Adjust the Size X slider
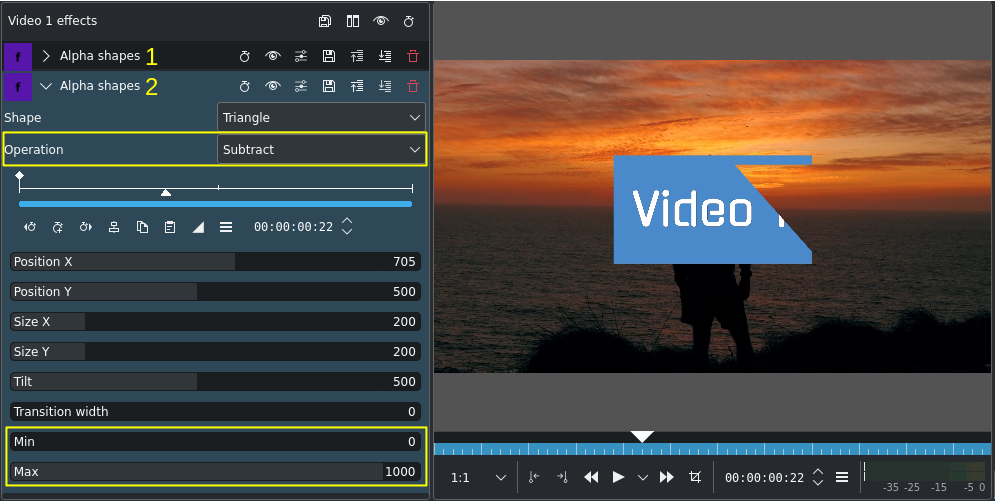This screenshot has height=501, width=995. pos(215,322)
